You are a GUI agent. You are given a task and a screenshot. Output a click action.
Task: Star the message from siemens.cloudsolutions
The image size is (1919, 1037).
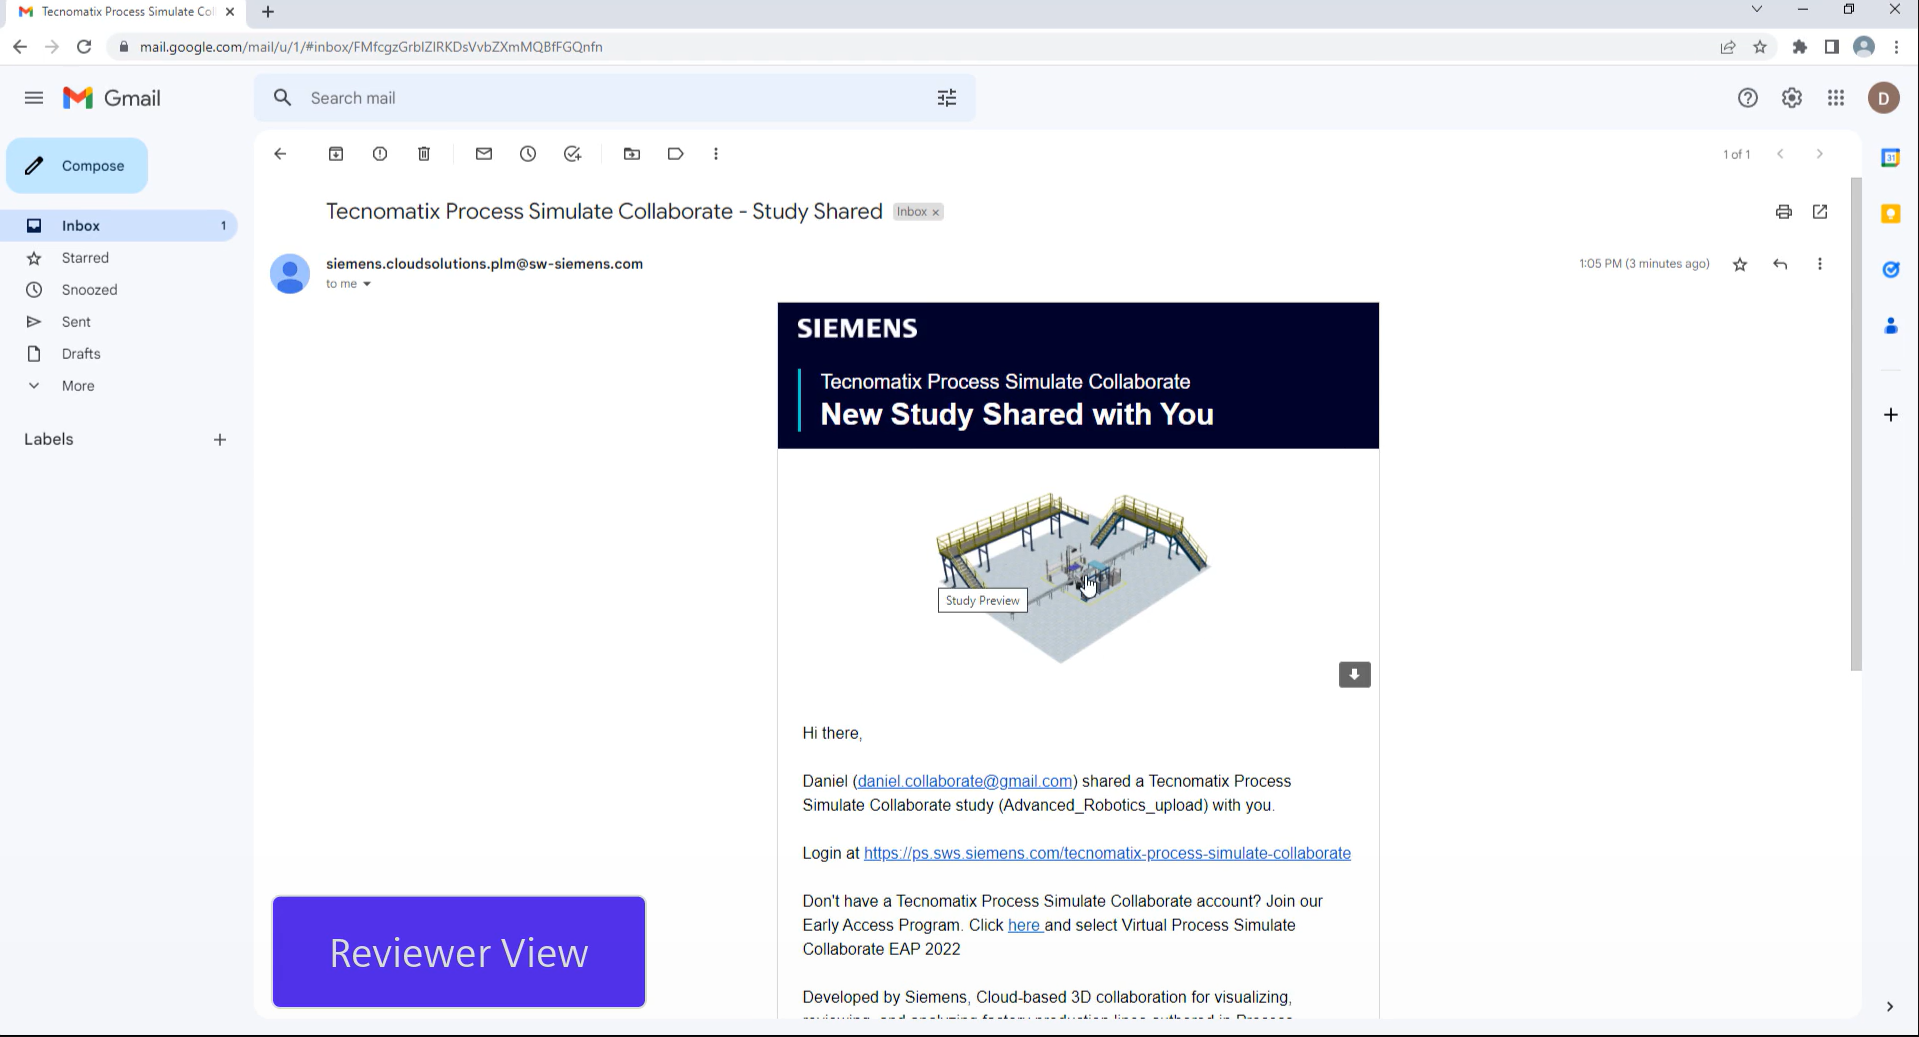tap(1740, 264)
